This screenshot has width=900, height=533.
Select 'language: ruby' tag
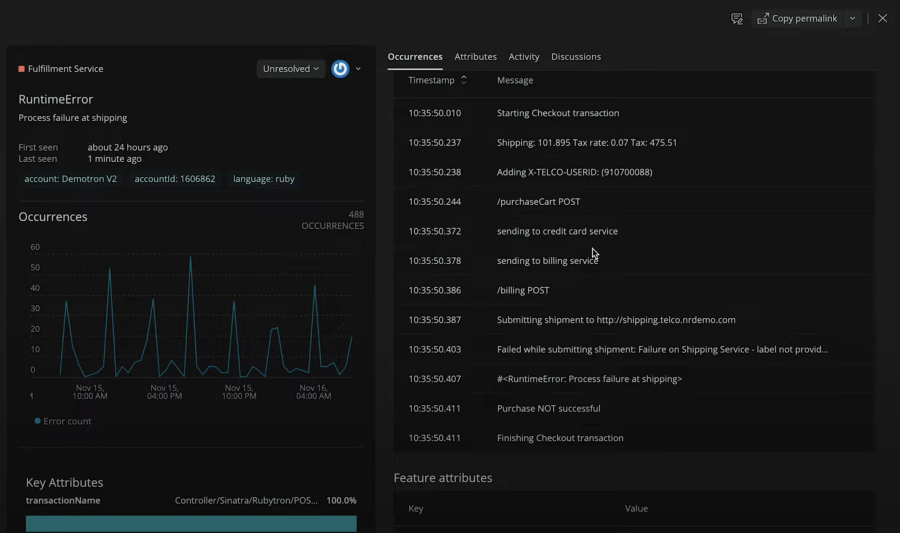[264, 179]
